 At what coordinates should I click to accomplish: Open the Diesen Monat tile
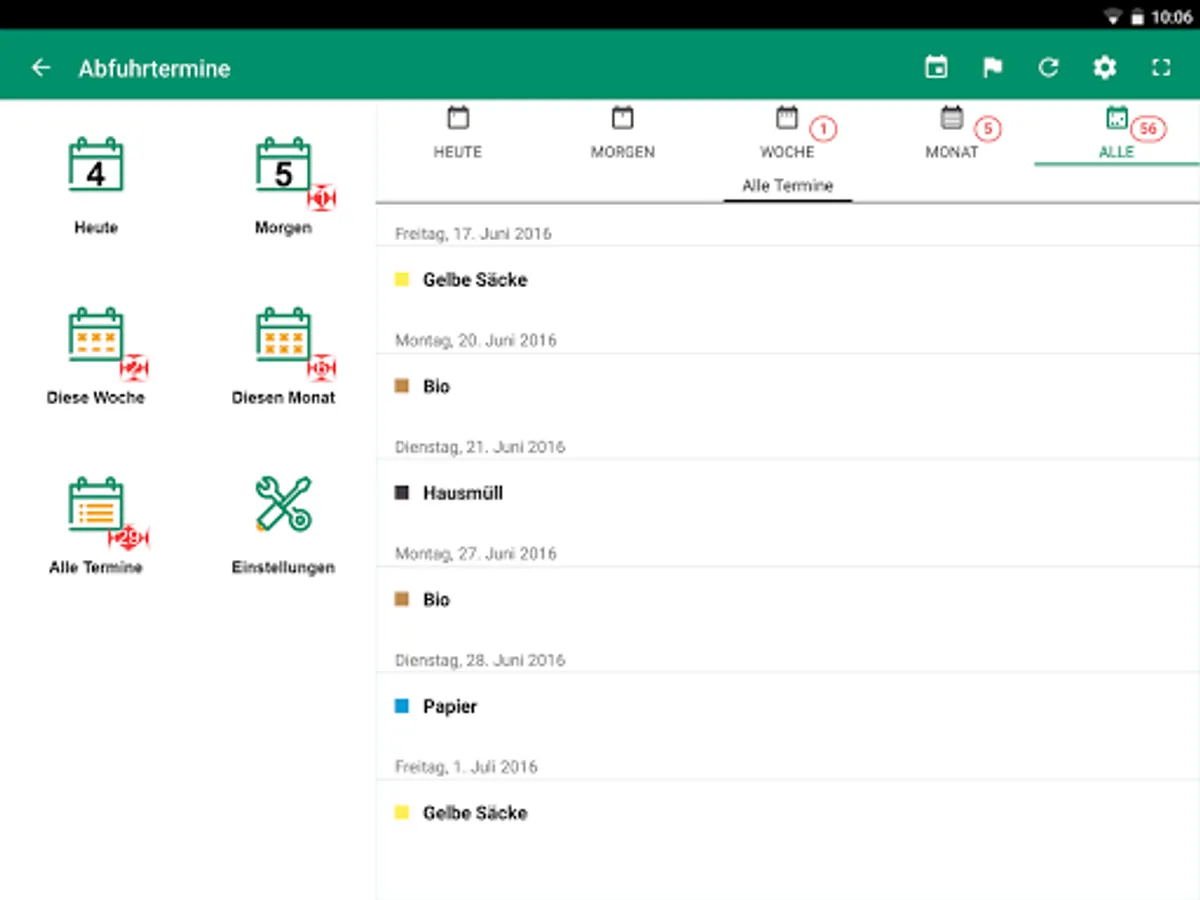pos(284,357)
